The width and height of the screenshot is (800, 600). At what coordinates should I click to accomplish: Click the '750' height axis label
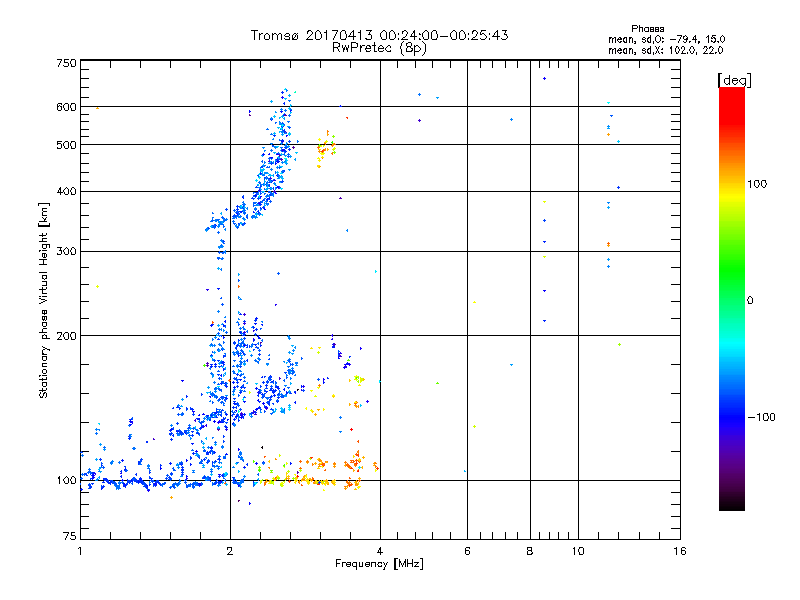[66, 63]
